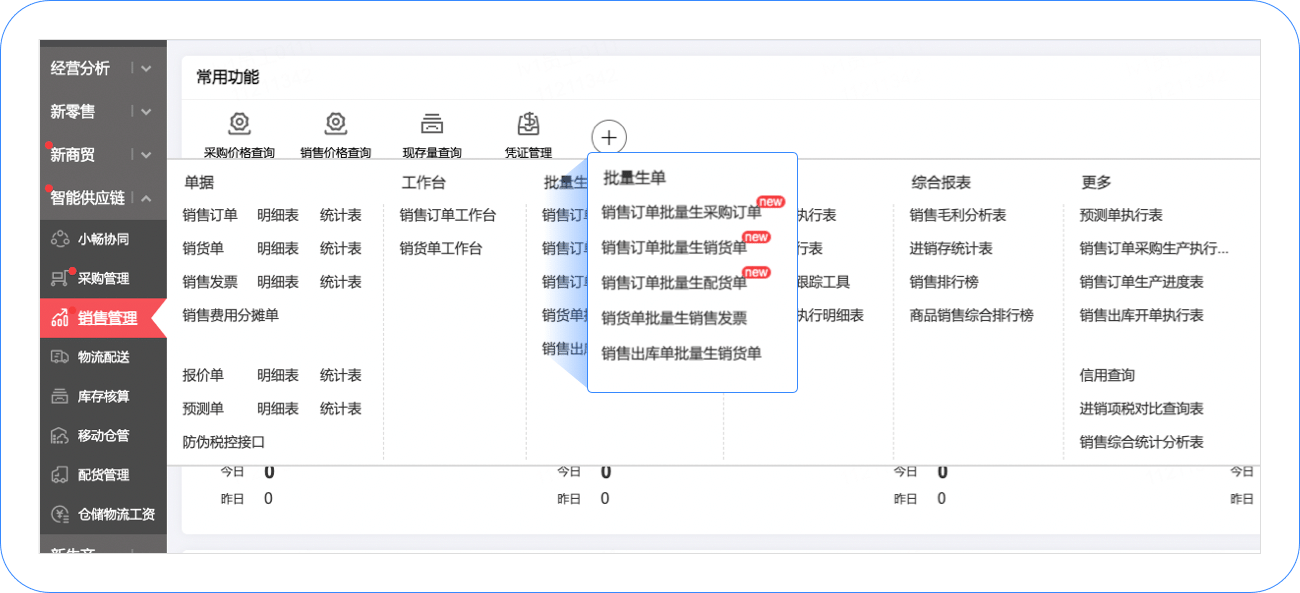Open 销售订单生产进度表

pos(1142,282)
